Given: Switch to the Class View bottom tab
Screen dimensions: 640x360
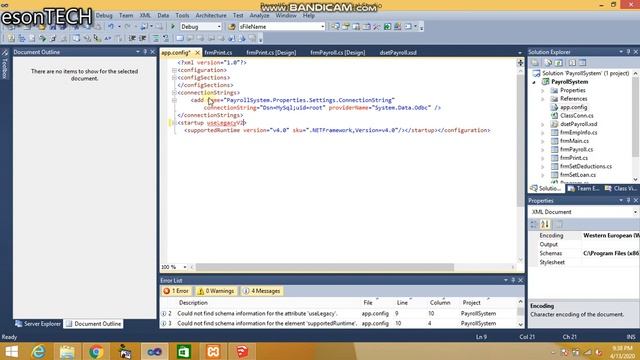Looking at the screenshot, I should [621, 188].
